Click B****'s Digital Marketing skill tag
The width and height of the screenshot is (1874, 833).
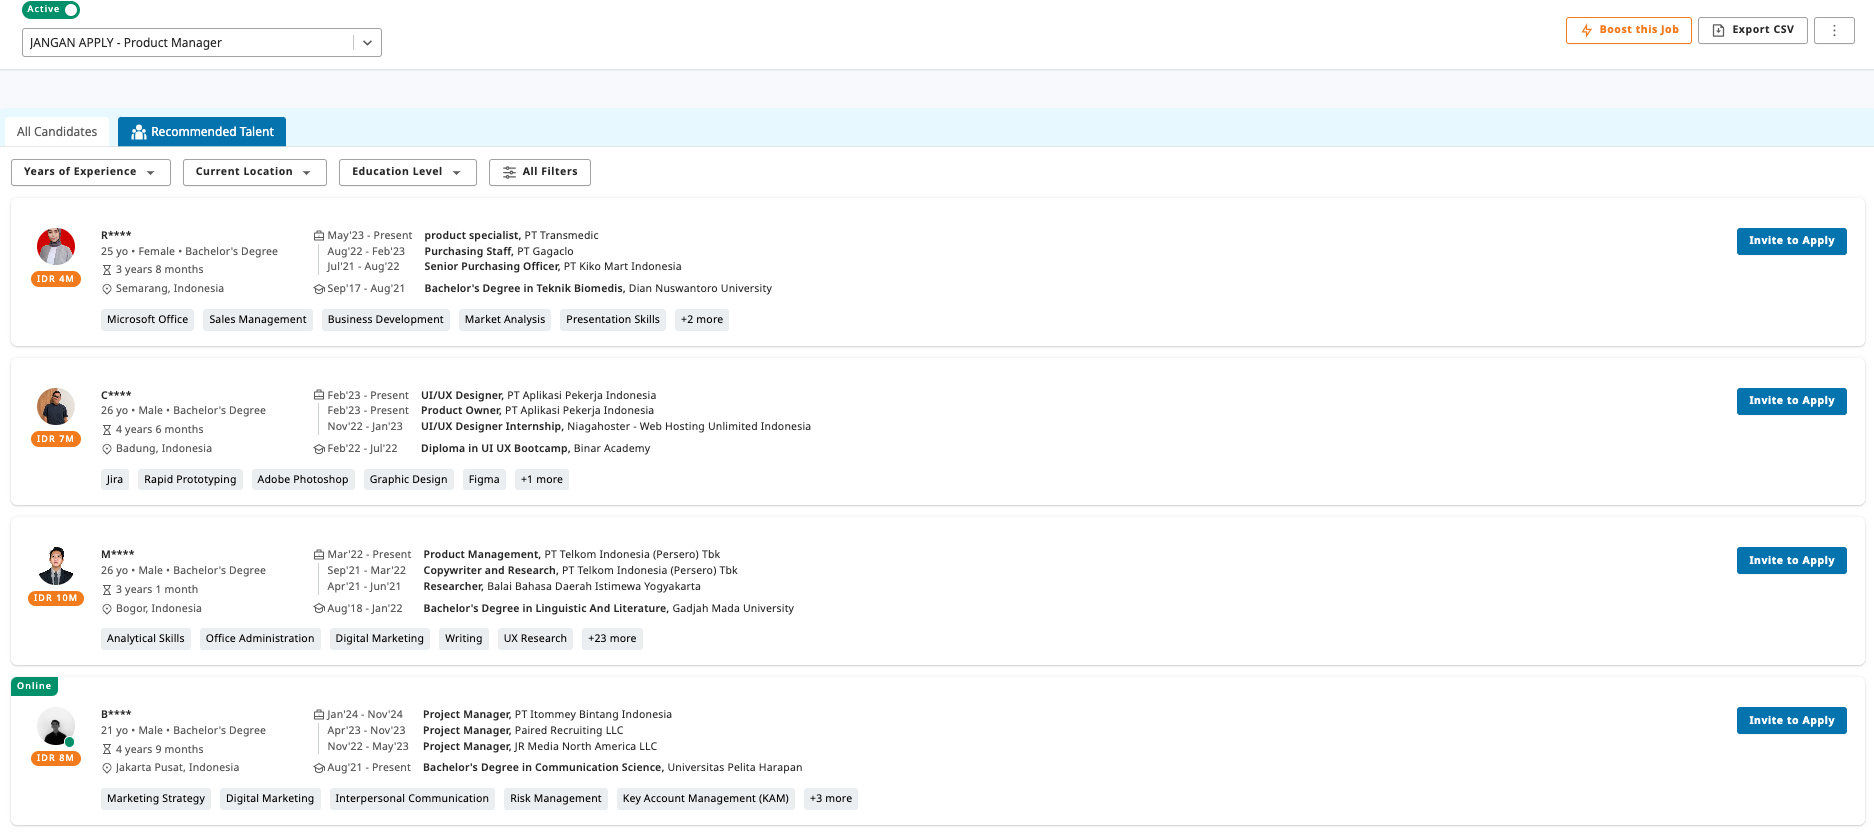point(270,799)
